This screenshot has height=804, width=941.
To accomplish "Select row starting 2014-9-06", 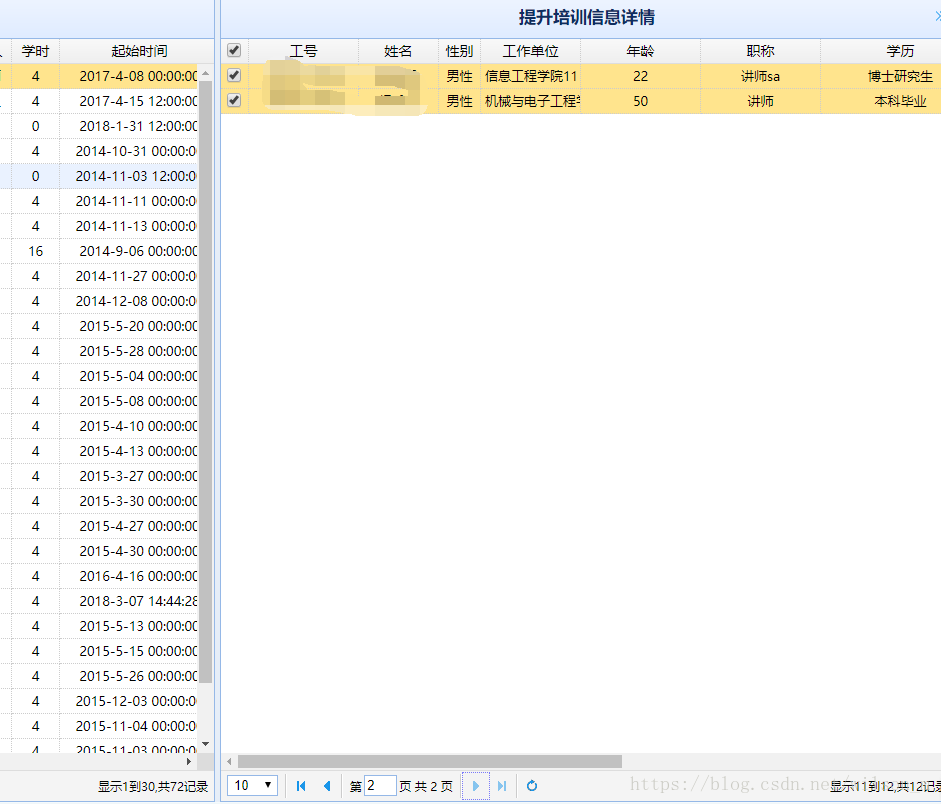I will click(98, 251).
